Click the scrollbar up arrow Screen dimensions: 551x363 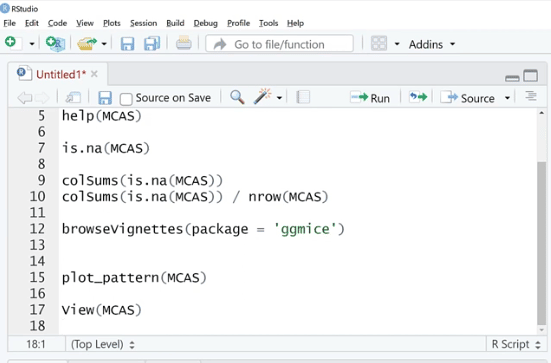coord(542,113)
